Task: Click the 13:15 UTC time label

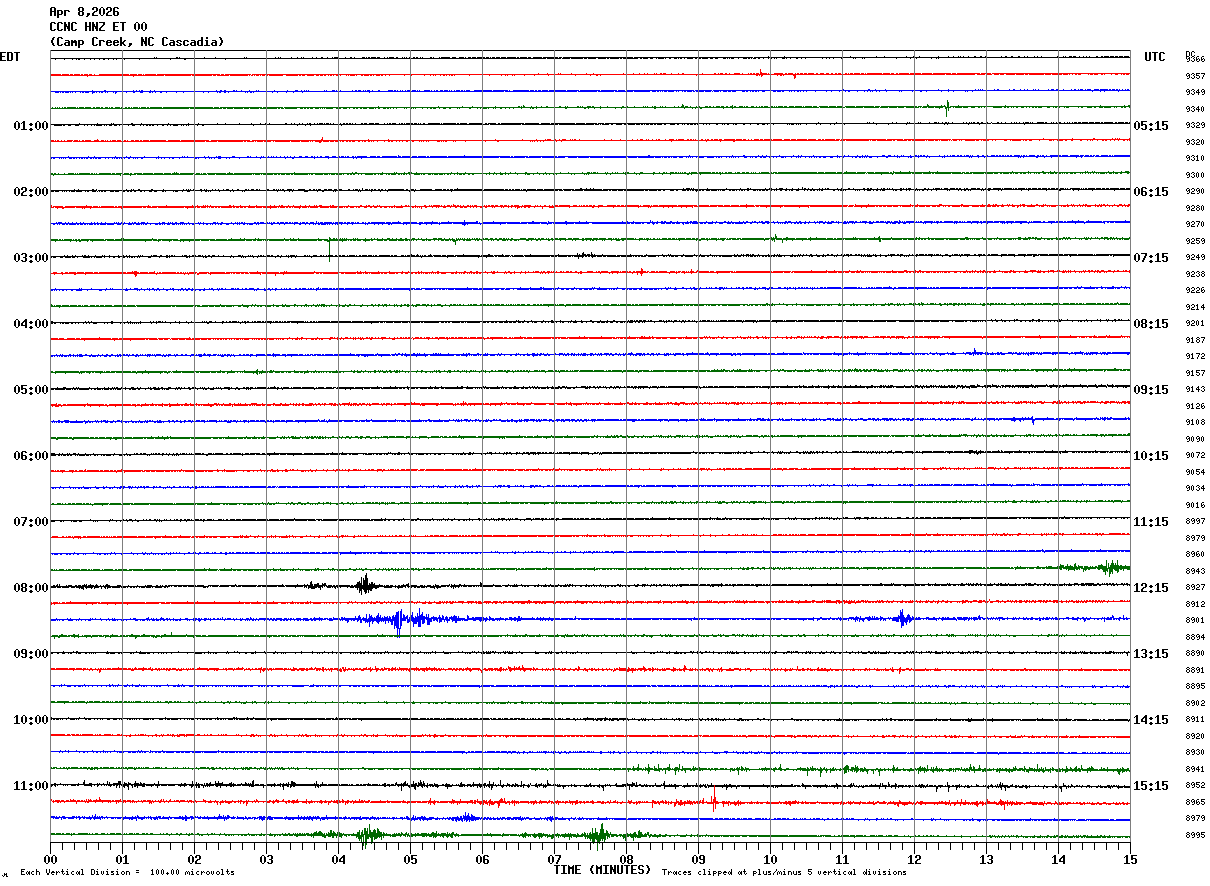Action: (1151, 654)
